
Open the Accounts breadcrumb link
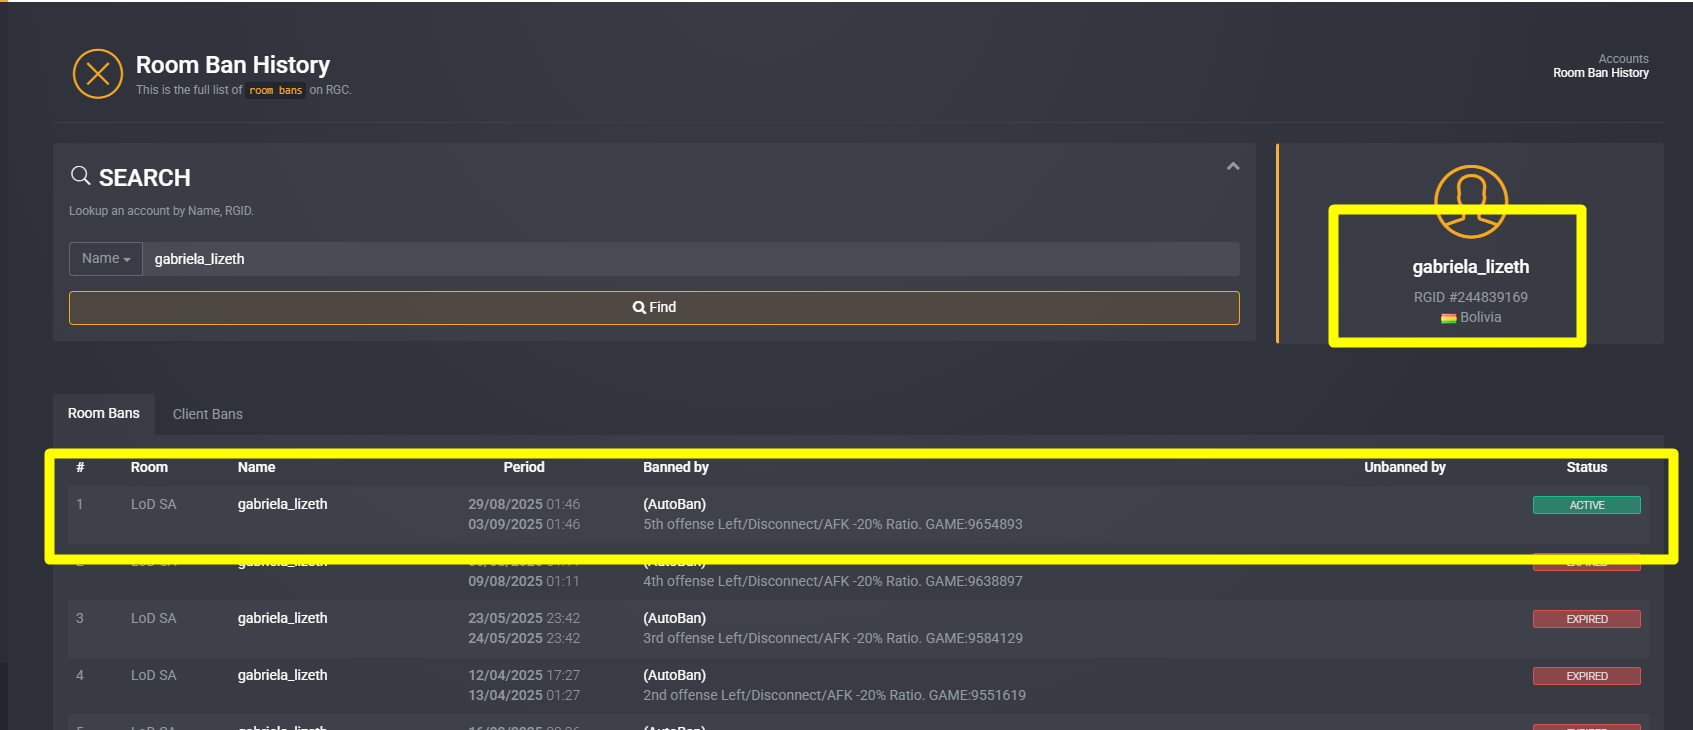click(1624, 59)
